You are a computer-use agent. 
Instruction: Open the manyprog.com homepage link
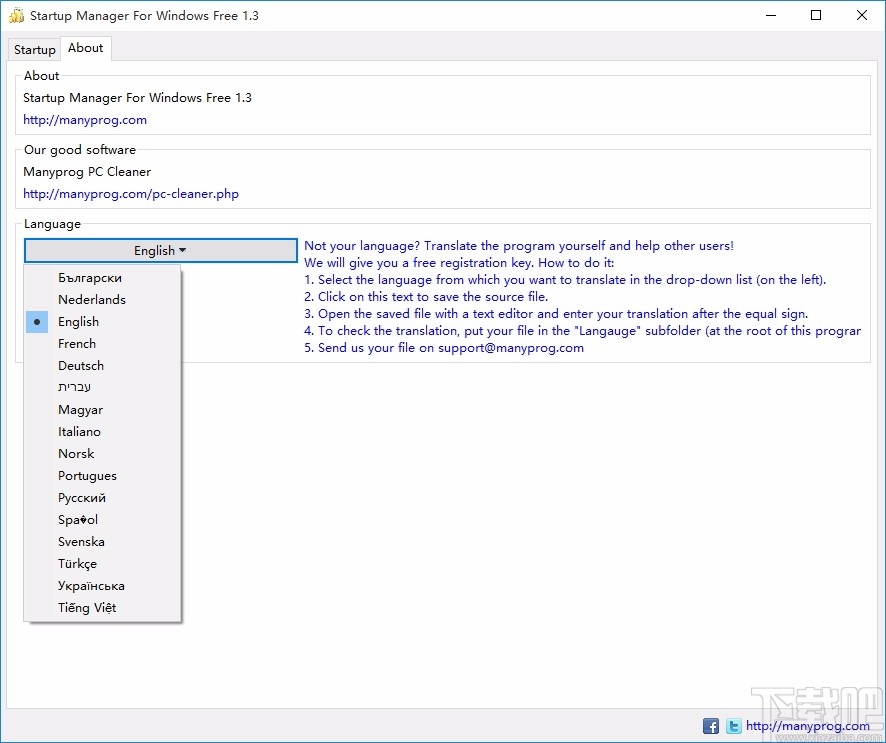(x=85, y=119)
